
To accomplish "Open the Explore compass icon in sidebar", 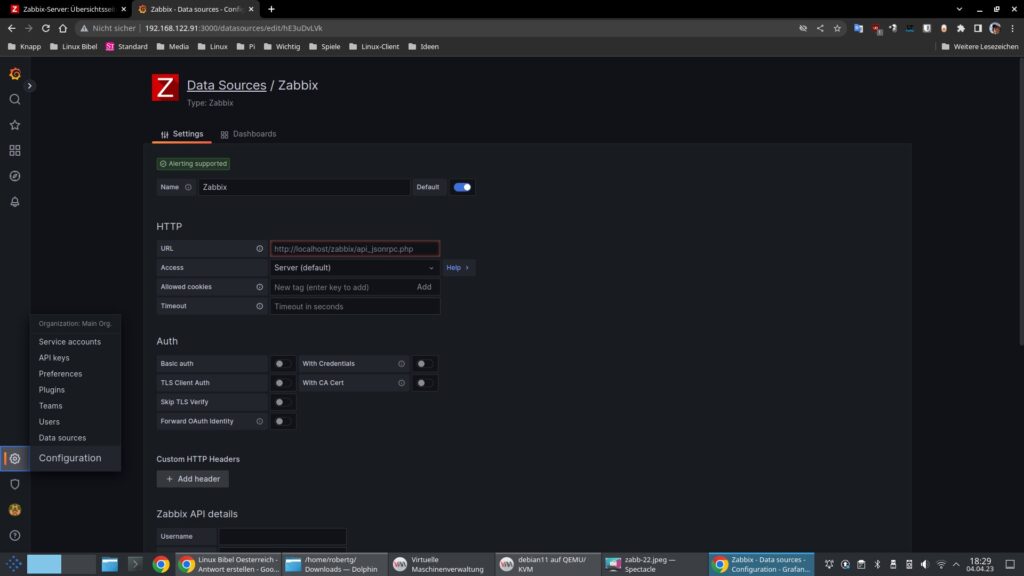I will click(x=15, y=176).
